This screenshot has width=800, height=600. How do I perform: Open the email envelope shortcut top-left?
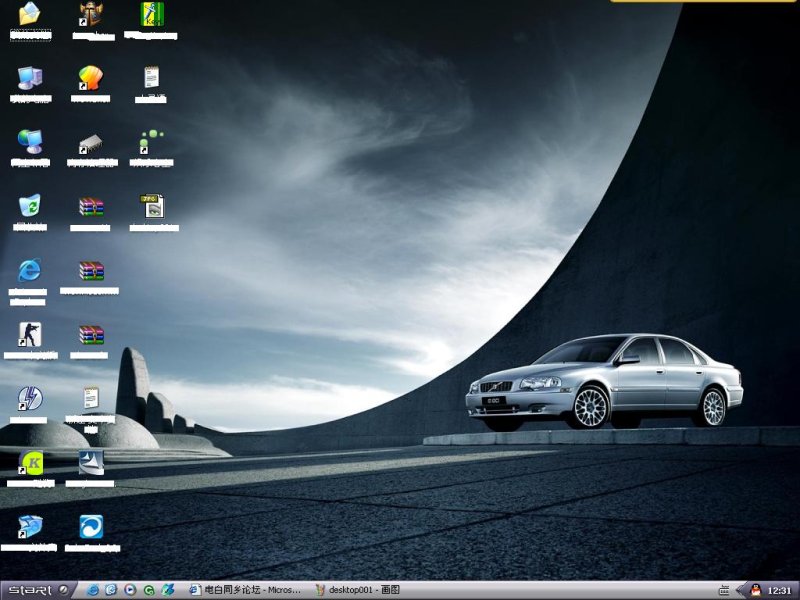28,16
